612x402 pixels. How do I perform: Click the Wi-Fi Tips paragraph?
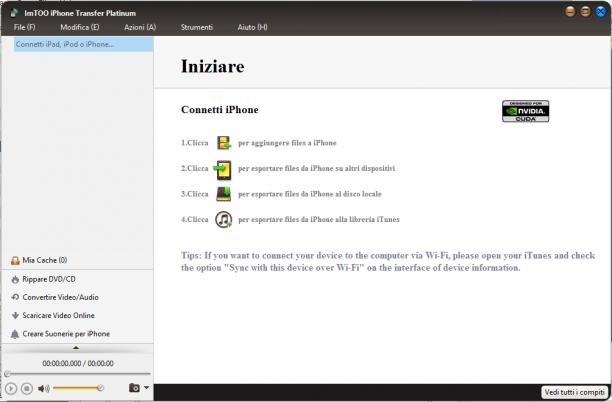pos(388,261)
